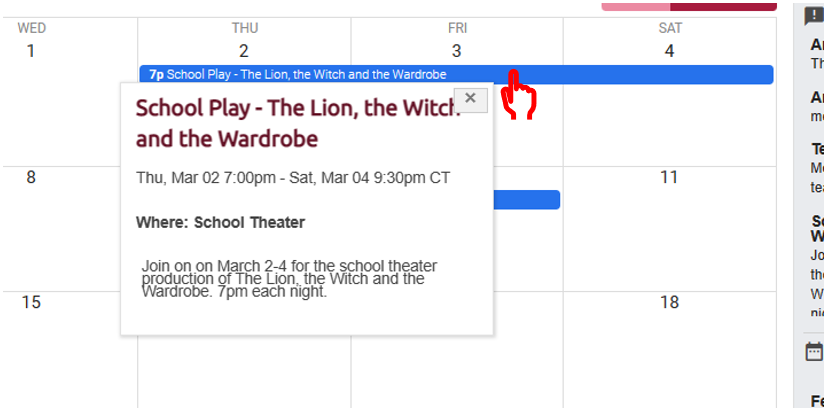Image resolution: width=829 pixels, height=413 pixels.
Task: Click the School Play popup title
Action: tap(297, 123)
